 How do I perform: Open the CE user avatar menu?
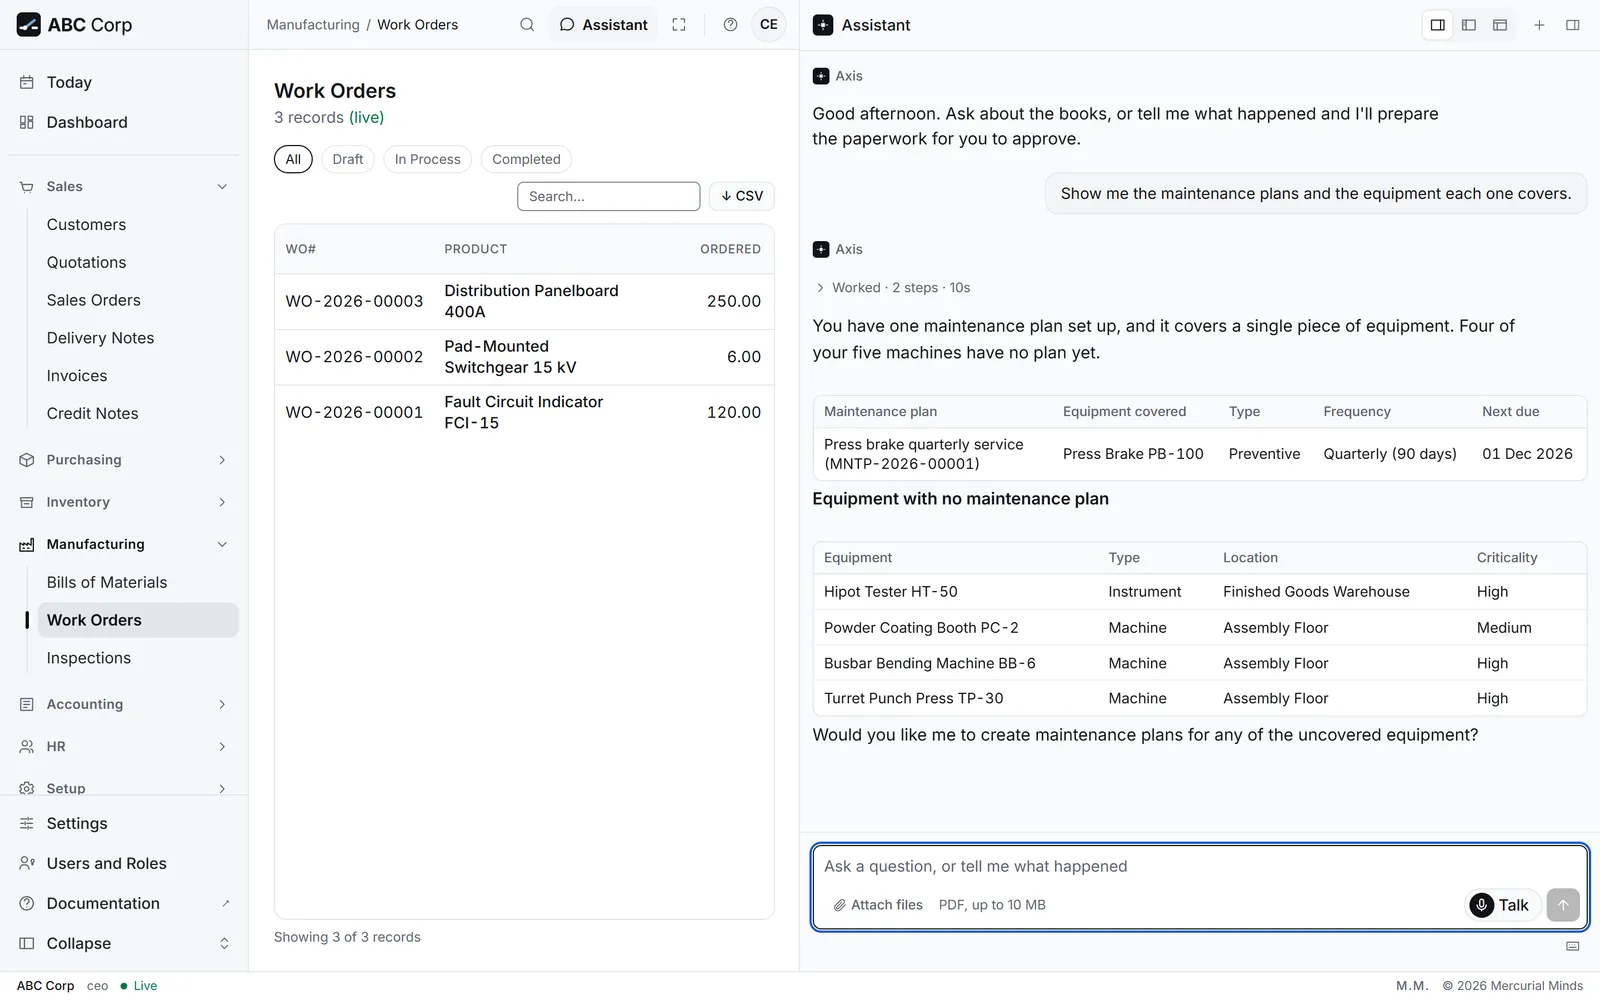(x=769, y=25)
